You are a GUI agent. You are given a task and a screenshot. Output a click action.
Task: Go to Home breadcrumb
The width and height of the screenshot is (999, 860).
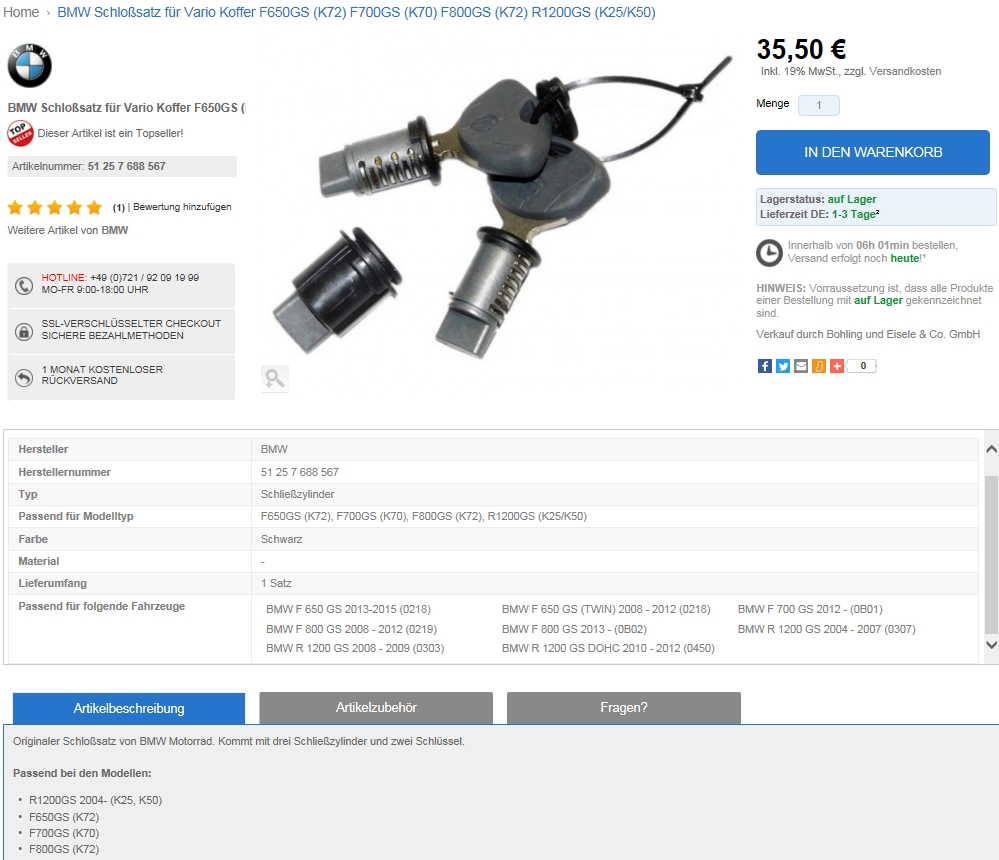[21, 12]
